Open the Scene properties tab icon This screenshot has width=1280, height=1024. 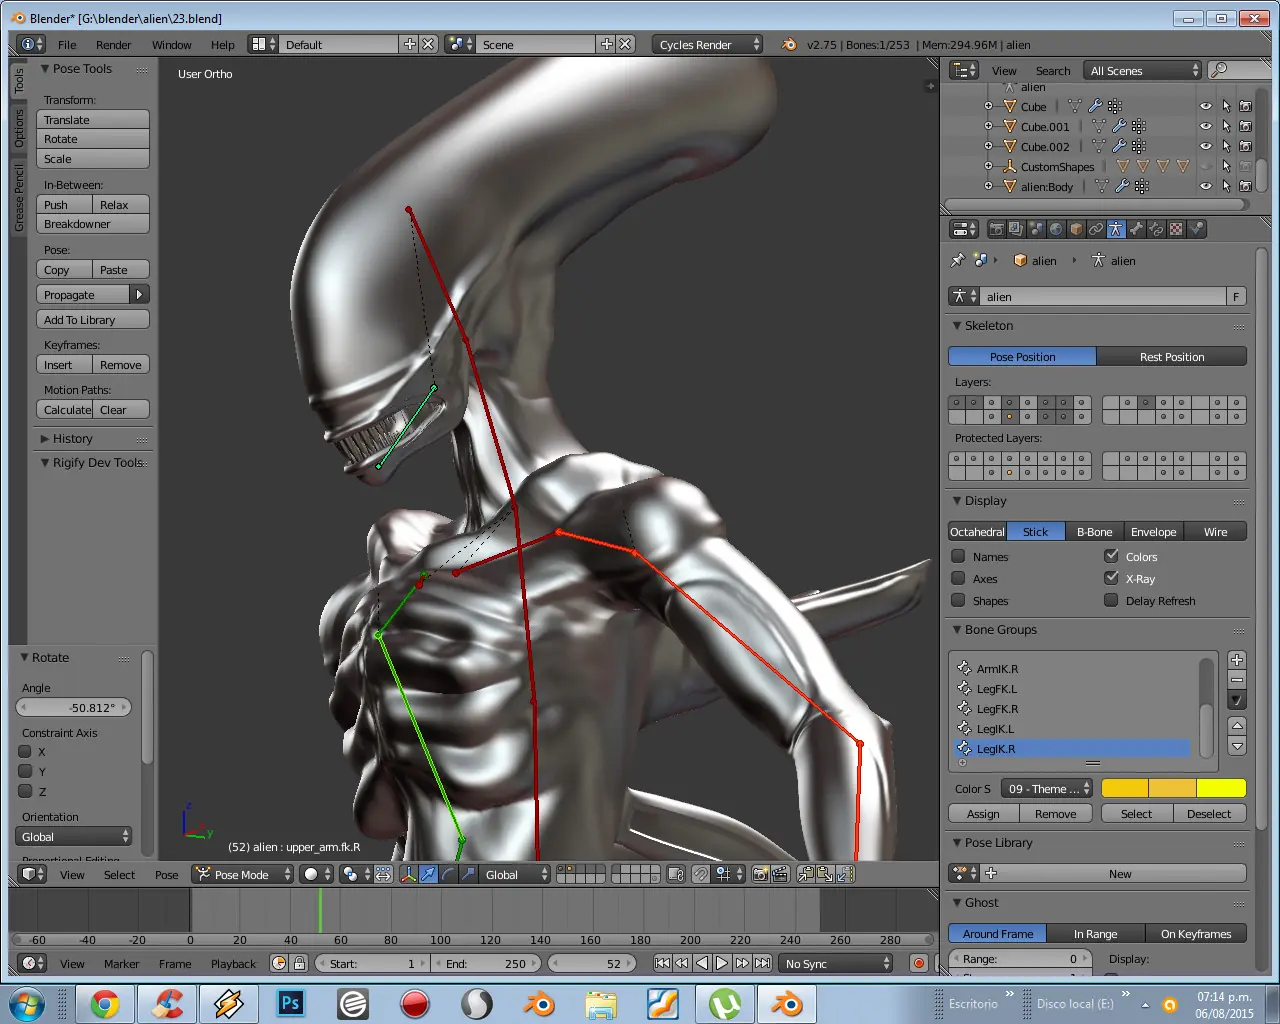1036,229
